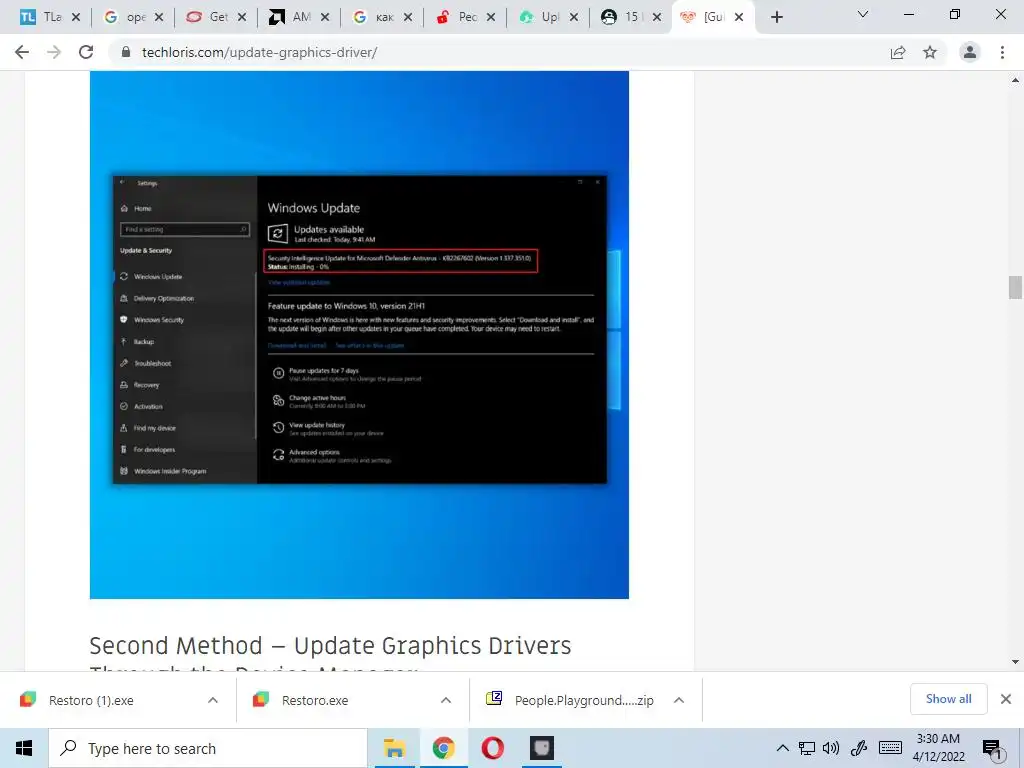Open the network tray icon
This screenshot has width=1024, height=768.
pyautogui.click(x=807, y=748)
